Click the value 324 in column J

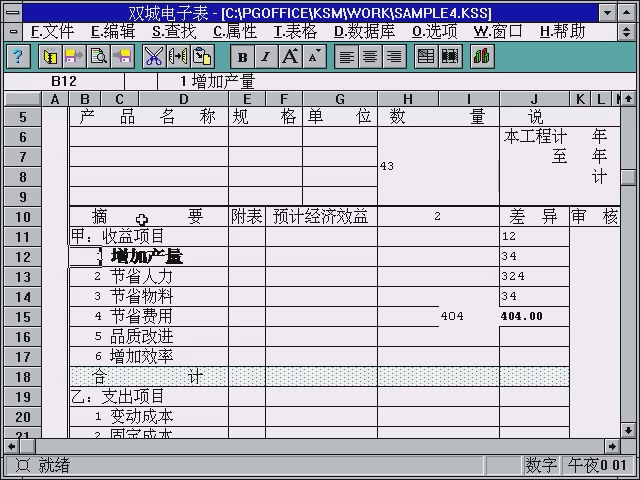[513, 276]
